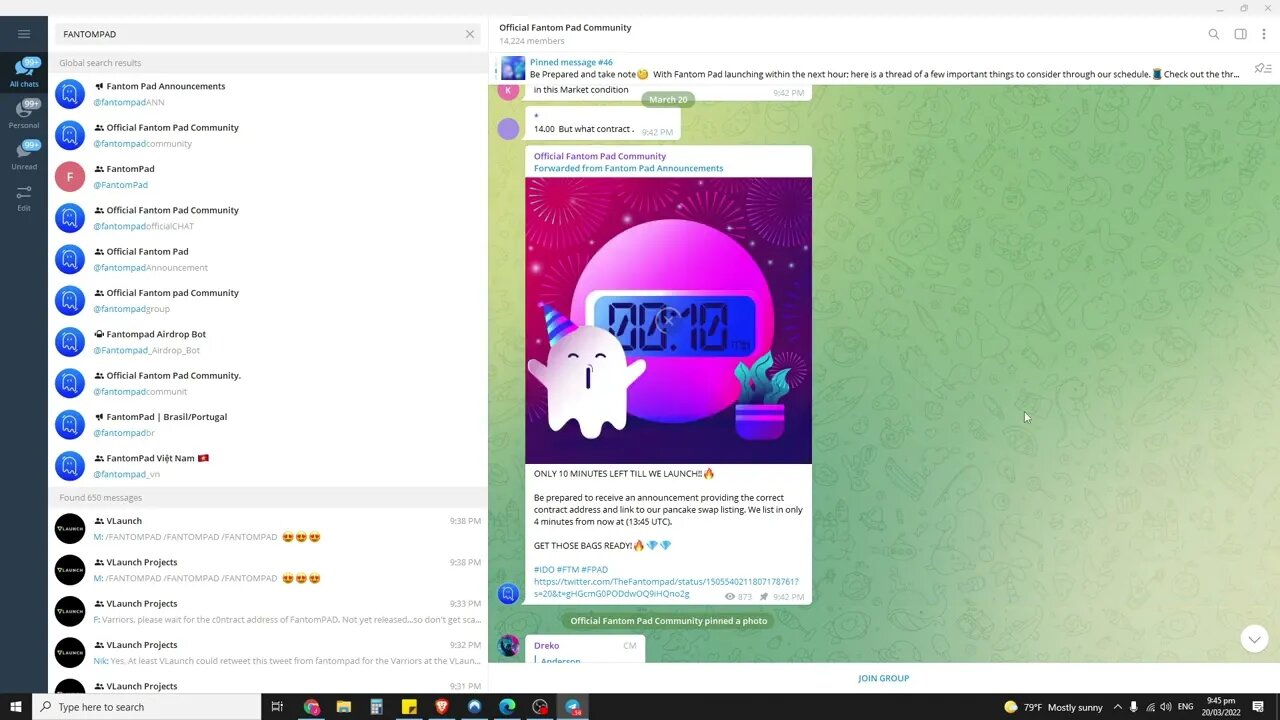Open the TheFantompad twitter link
The image size is (1280, 720).
click(666, 587)
